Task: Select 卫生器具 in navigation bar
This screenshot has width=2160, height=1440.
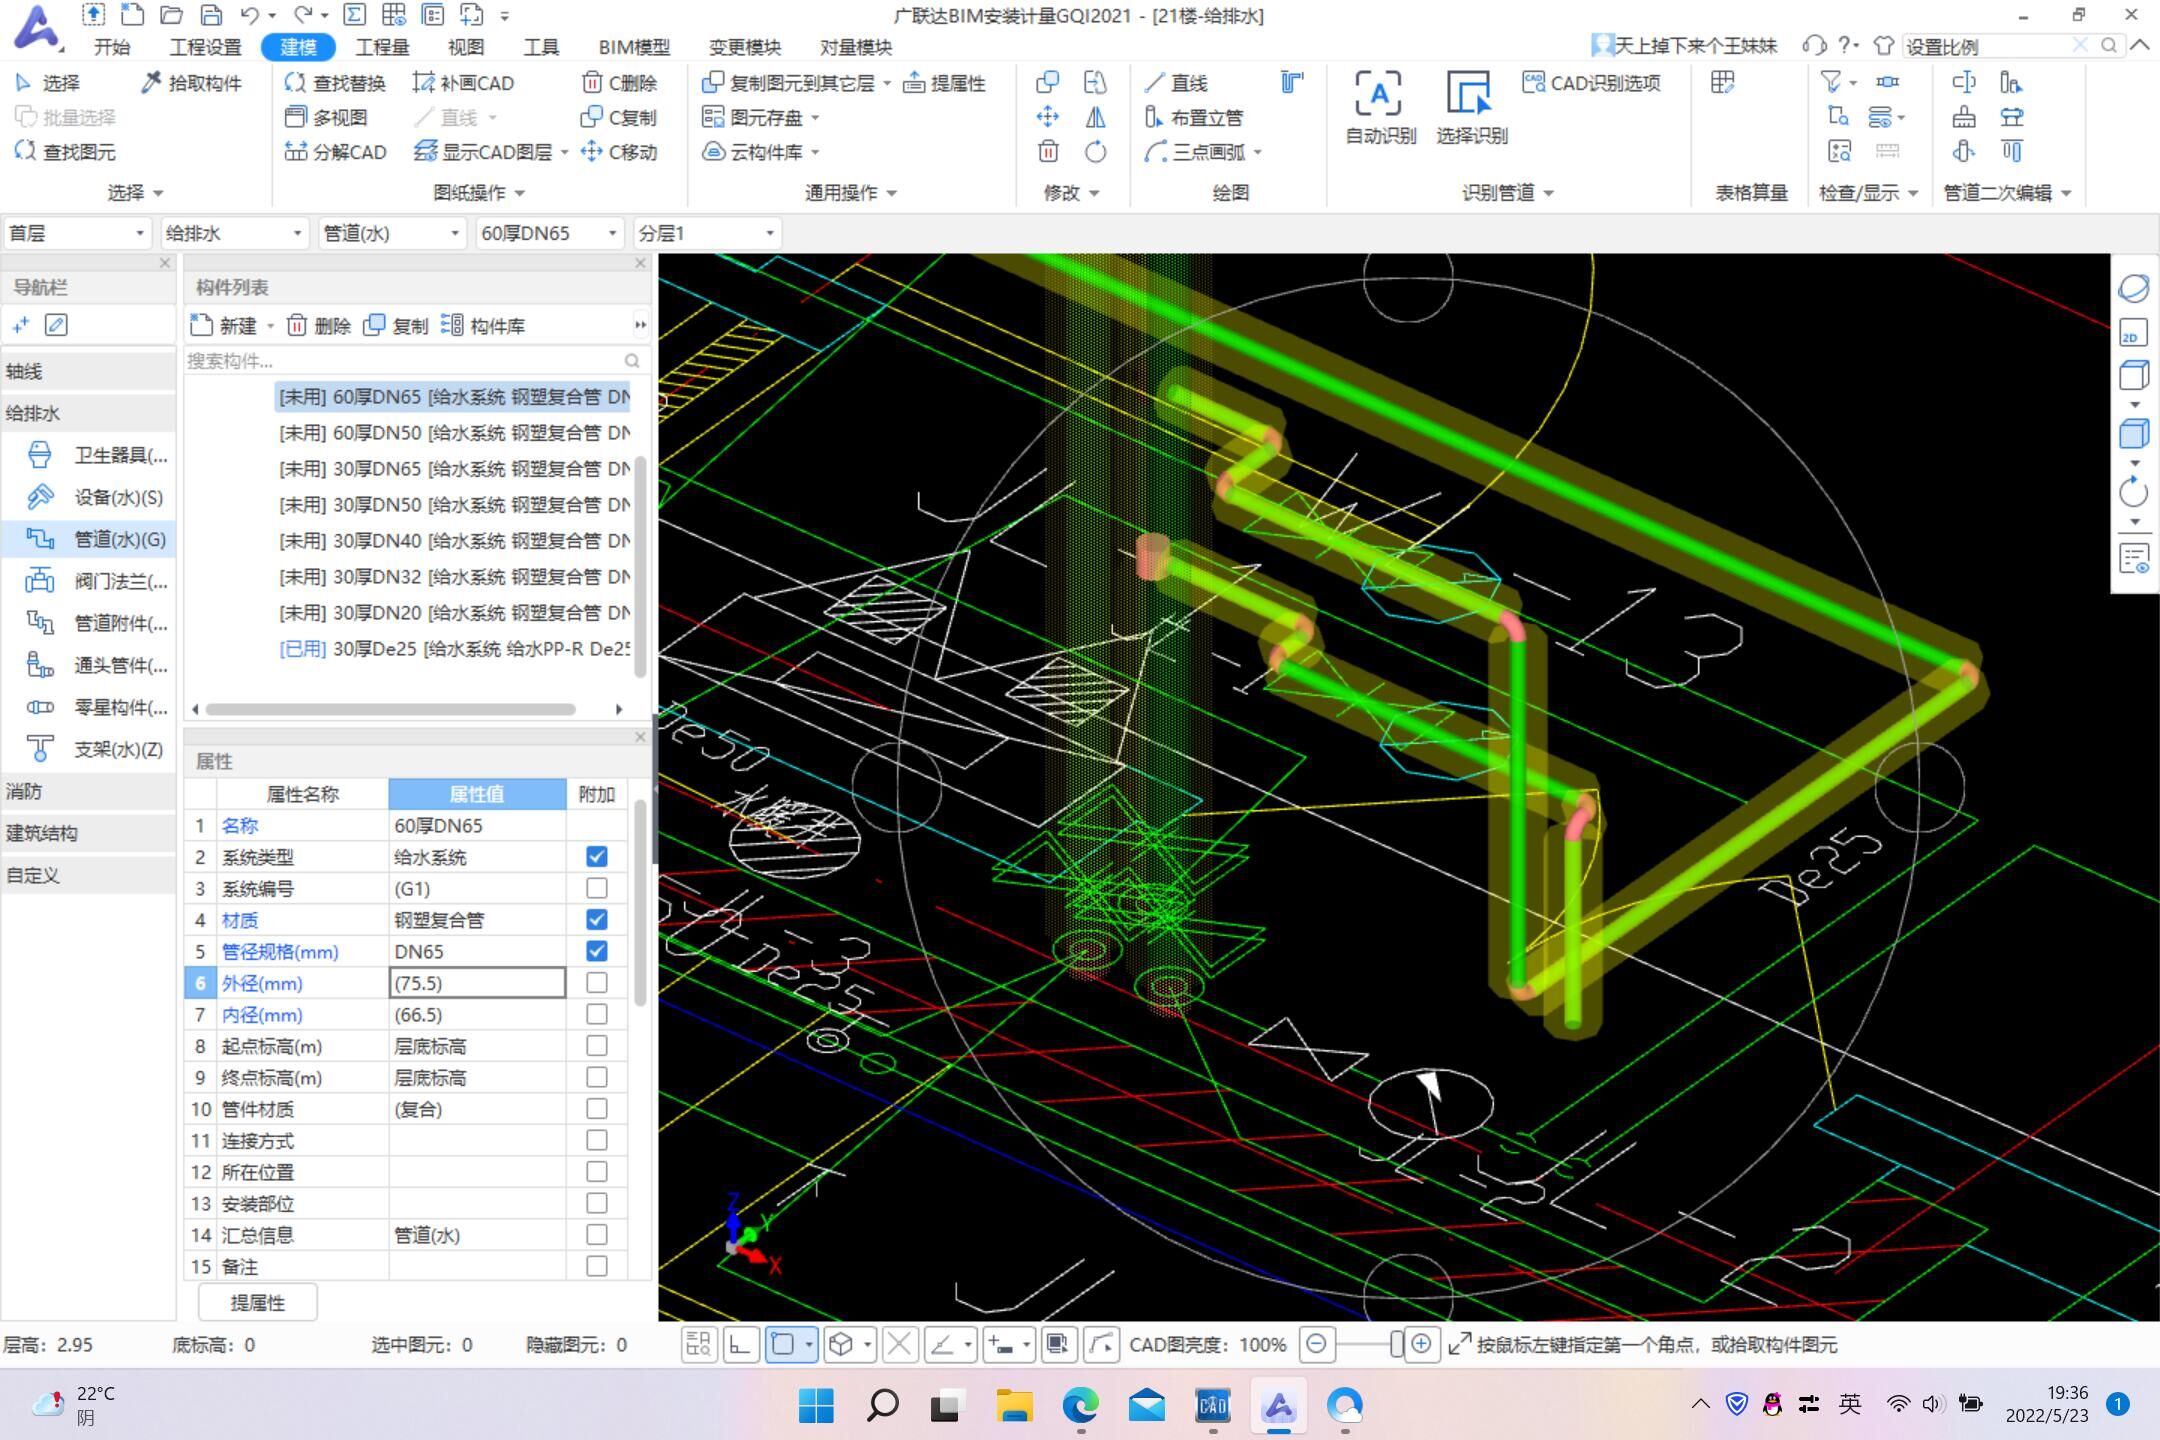Action: coord(96,455)
